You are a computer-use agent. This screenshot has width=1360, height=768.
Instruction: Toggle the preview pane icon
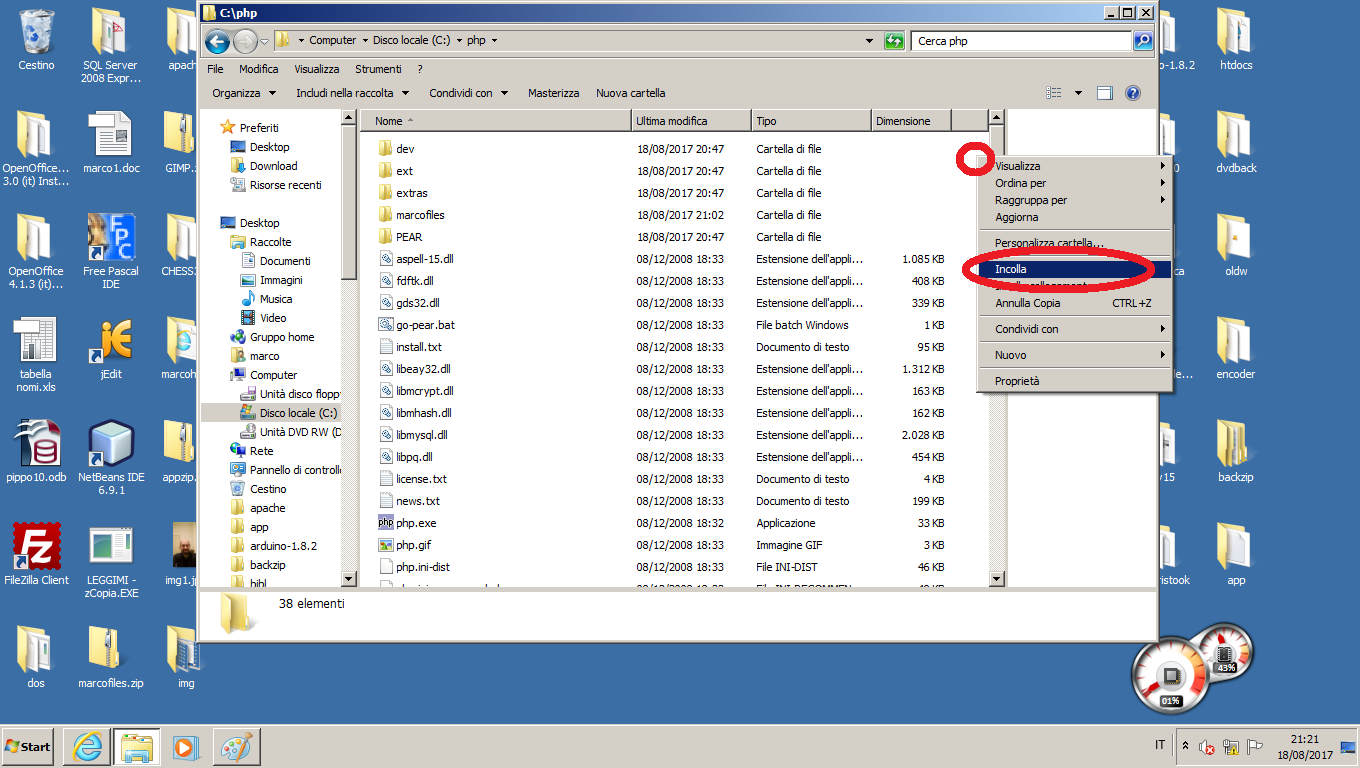pyautogui.click(x=1105, y=93)
